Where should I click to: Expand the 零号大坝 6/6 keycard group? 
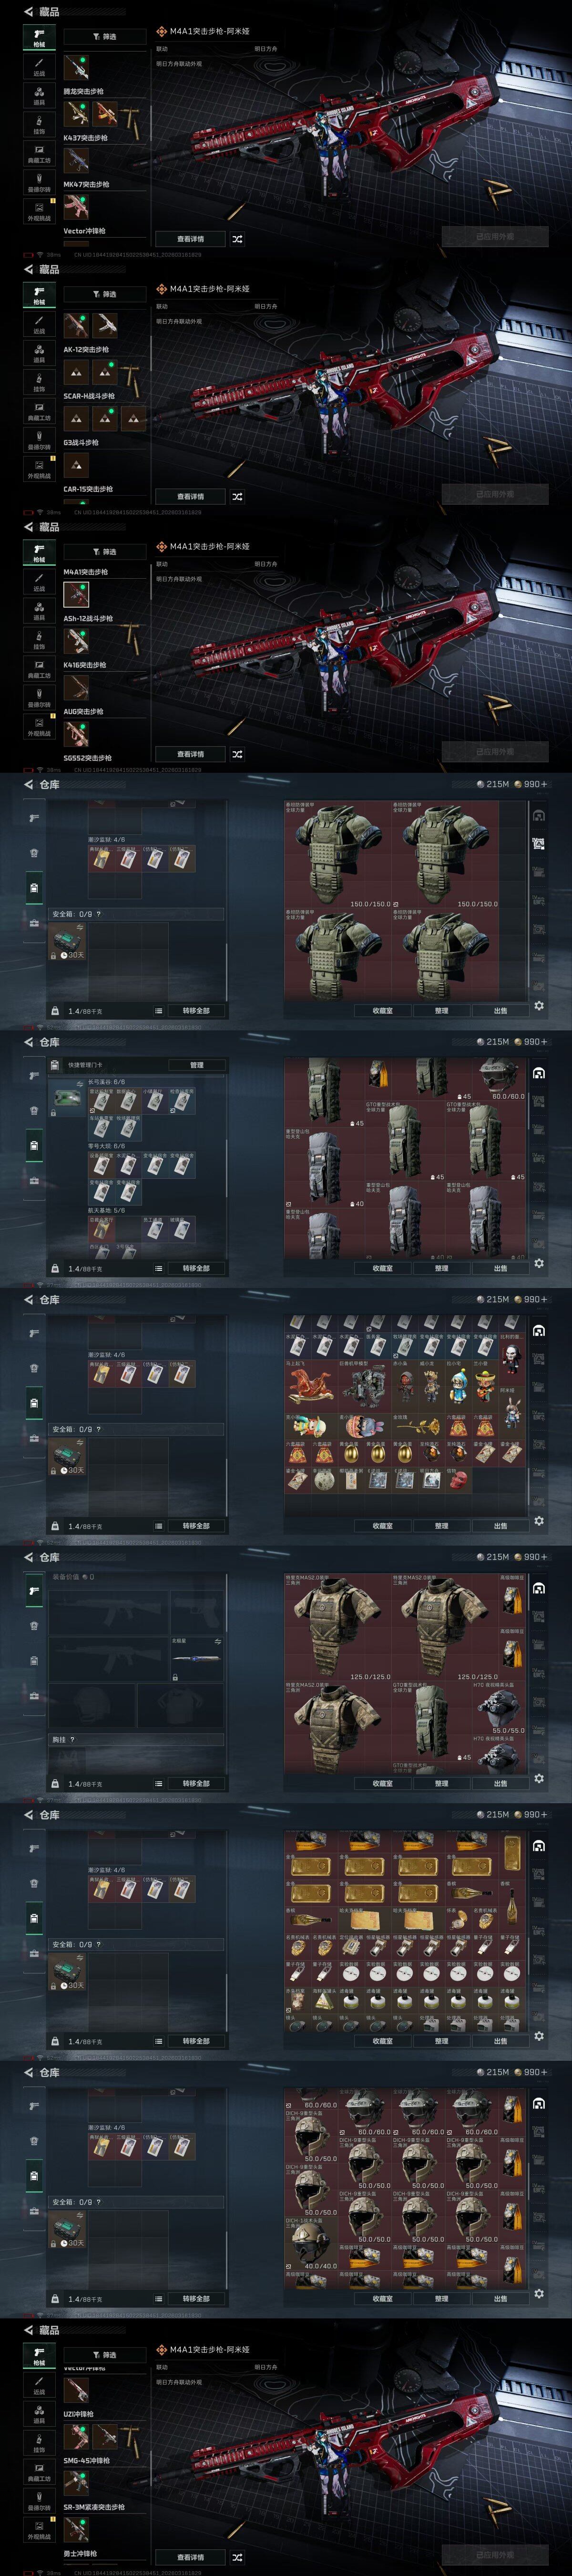[x=106, y=1146]
